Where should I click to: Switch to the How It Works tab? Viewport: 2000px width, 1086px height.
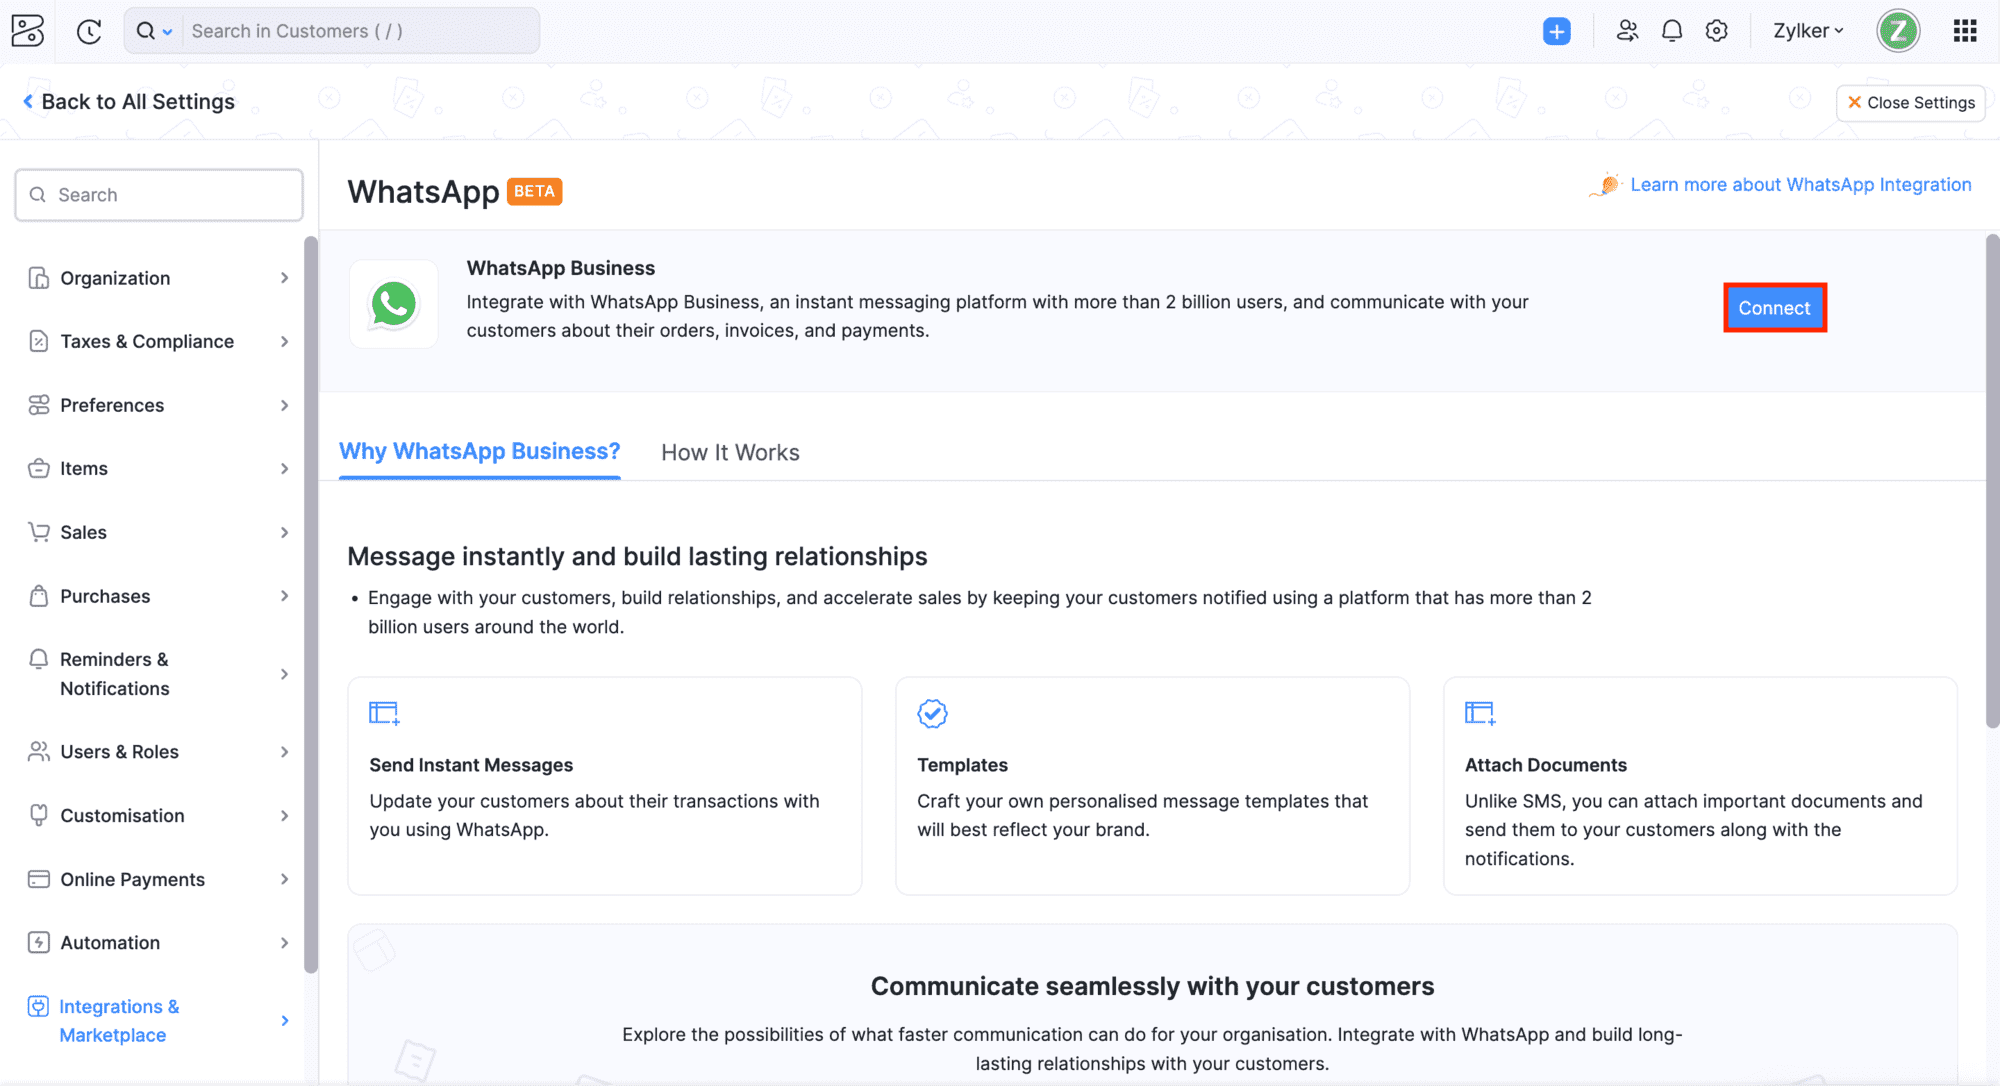[730, 453]
